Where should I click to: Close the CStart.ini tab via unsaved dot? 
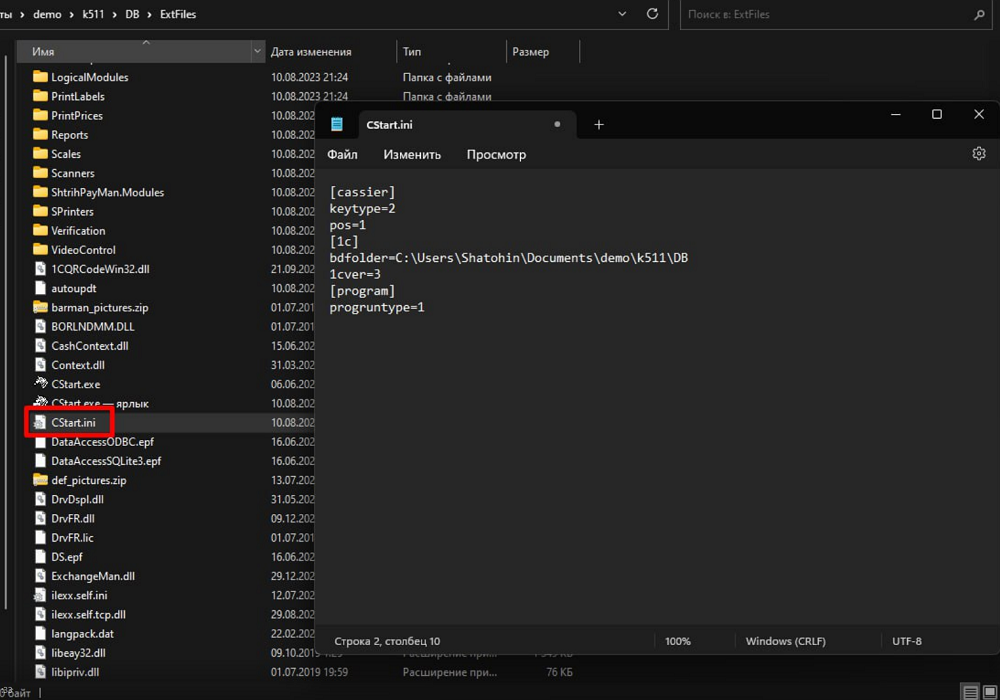click(x=557, y=124)
